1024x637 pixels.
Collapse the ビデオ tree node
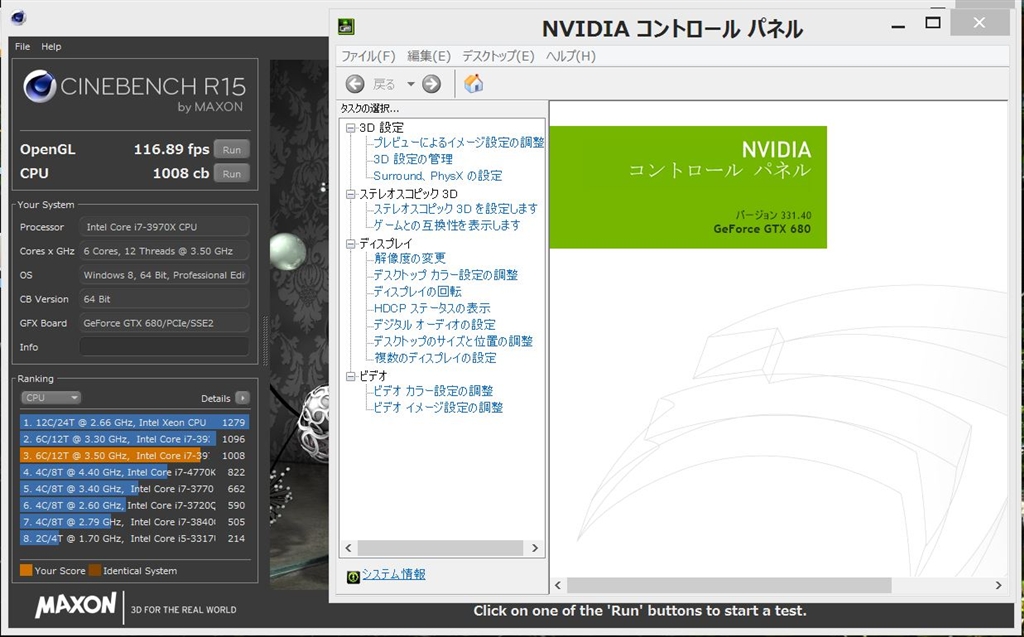click(351, 376)
